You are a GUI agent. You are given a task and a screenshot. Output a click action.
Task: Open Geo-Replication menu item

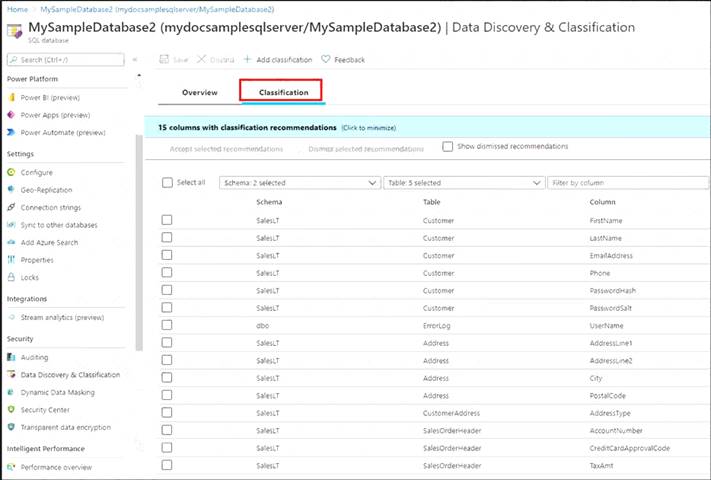click(x=46, y=190)
